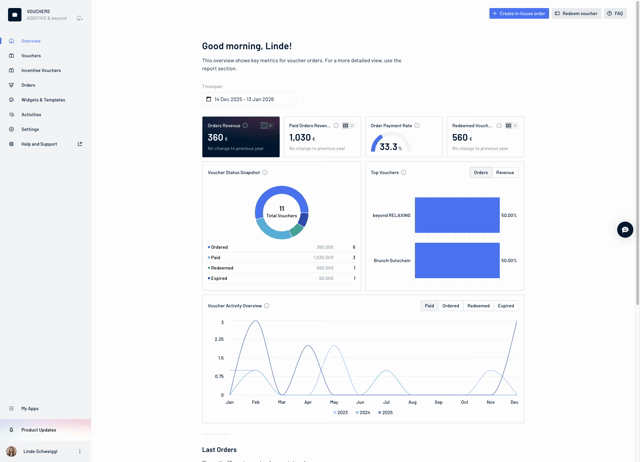Click the Redeem voucher button

click(x=577, y=14)
